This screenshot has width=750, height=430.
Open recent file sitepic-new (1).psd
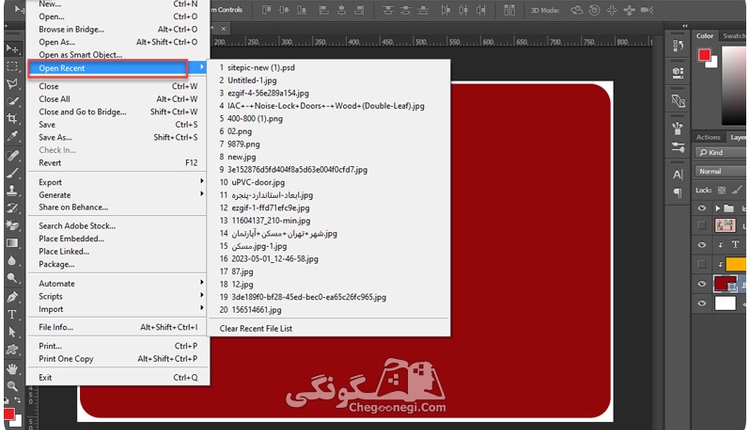[329, 67]
